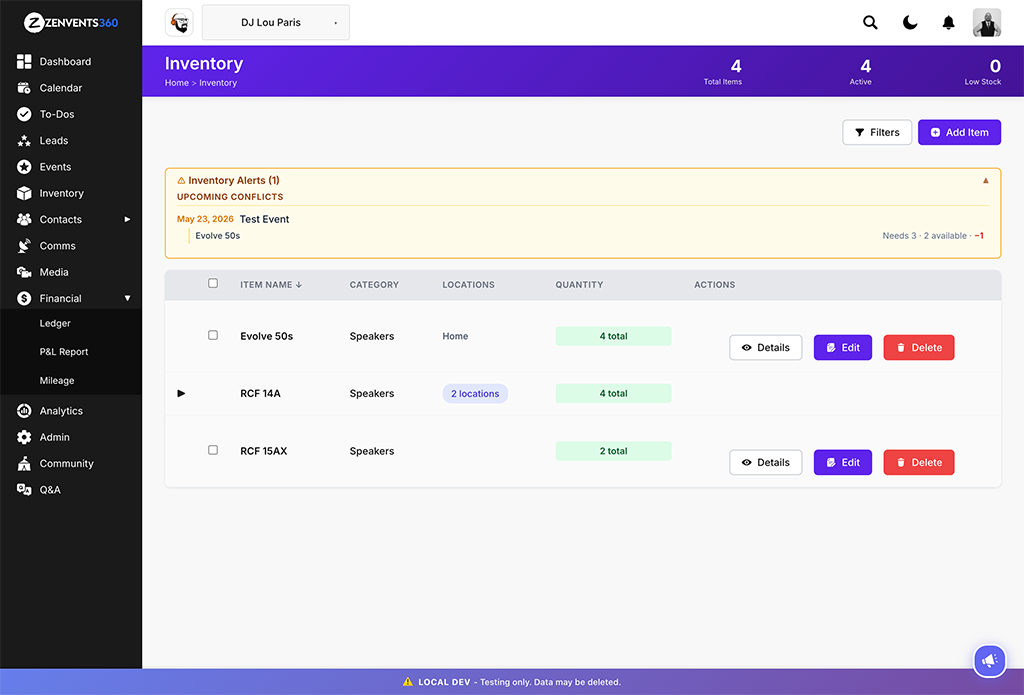1024x695 pixels.
Task: Select the Contacts people icon
Action: (24, 219)
